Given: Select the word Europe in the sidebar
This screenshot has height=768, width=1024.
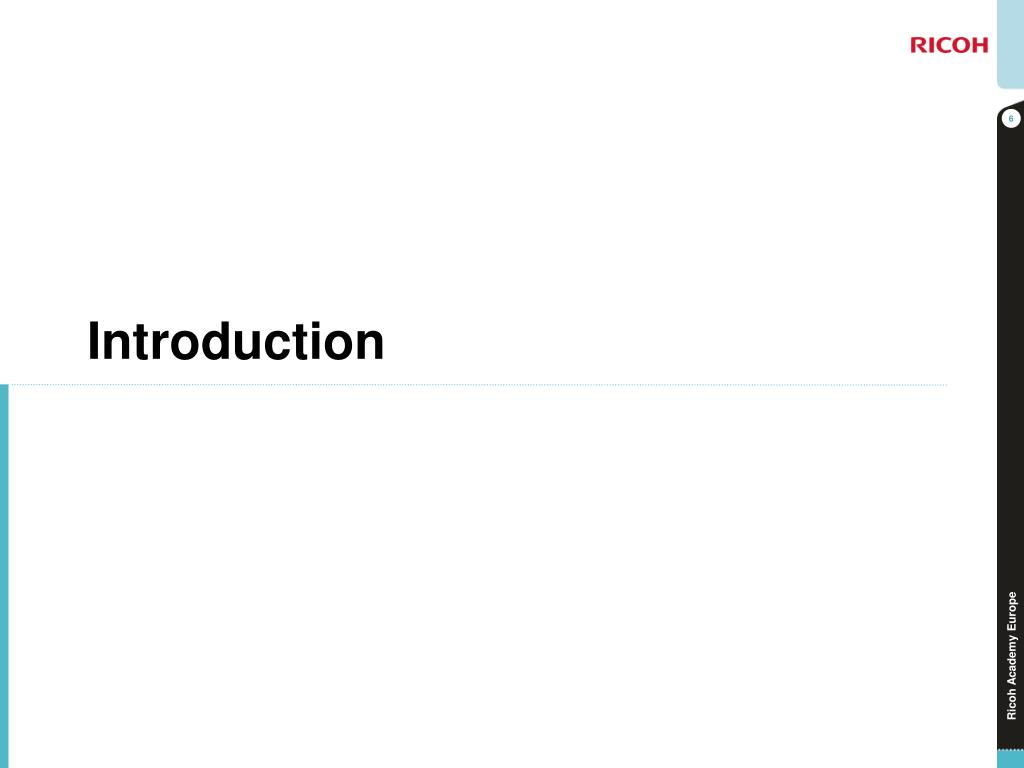Looking at the screenshot, I should coord(1012,611).
